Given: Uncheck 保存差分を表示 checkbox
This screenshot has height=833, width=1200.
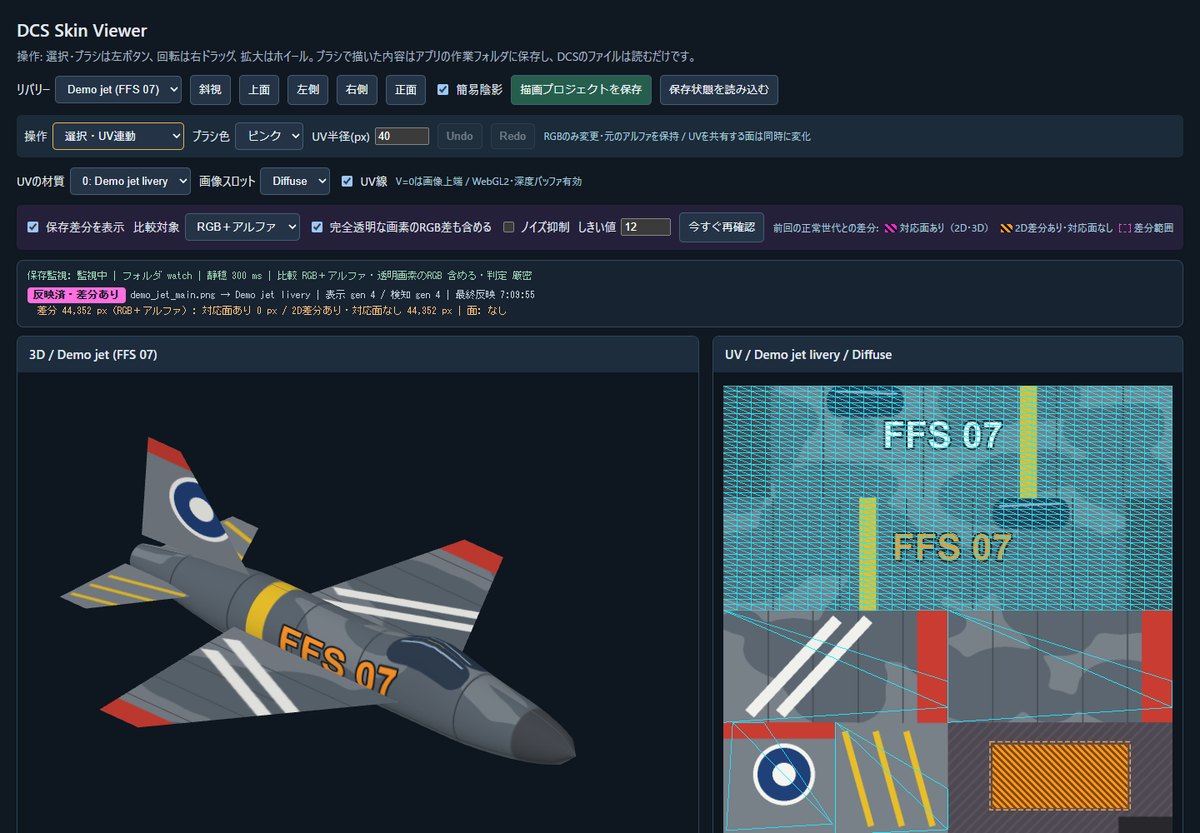Looking at the screenshot, I should pyautogui.click(x=33, y=227).
